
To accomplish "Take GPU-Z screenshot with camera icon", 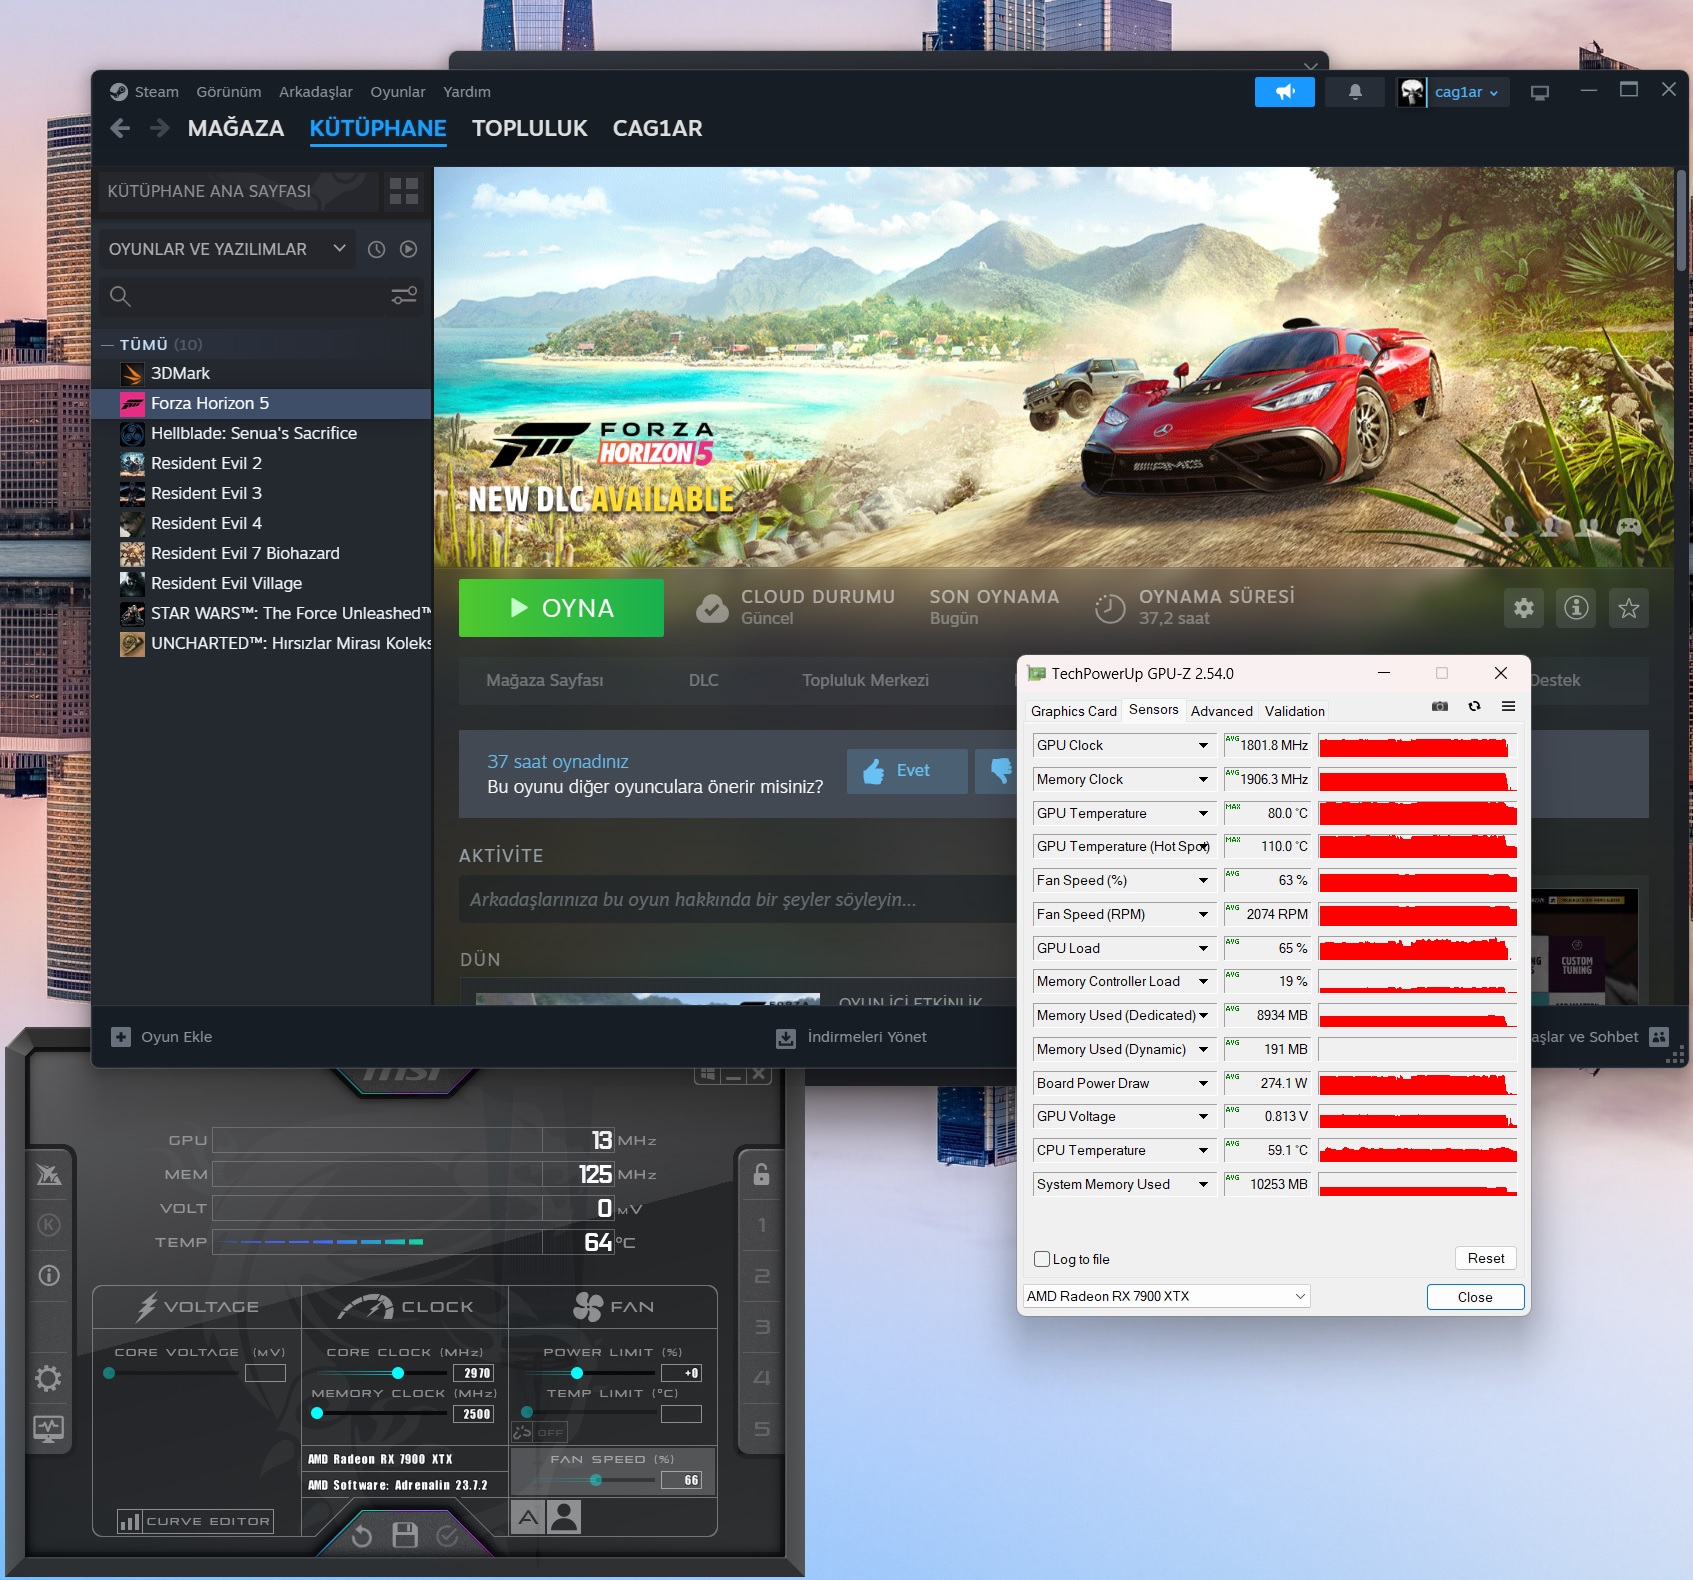I will pos(1440,706).
